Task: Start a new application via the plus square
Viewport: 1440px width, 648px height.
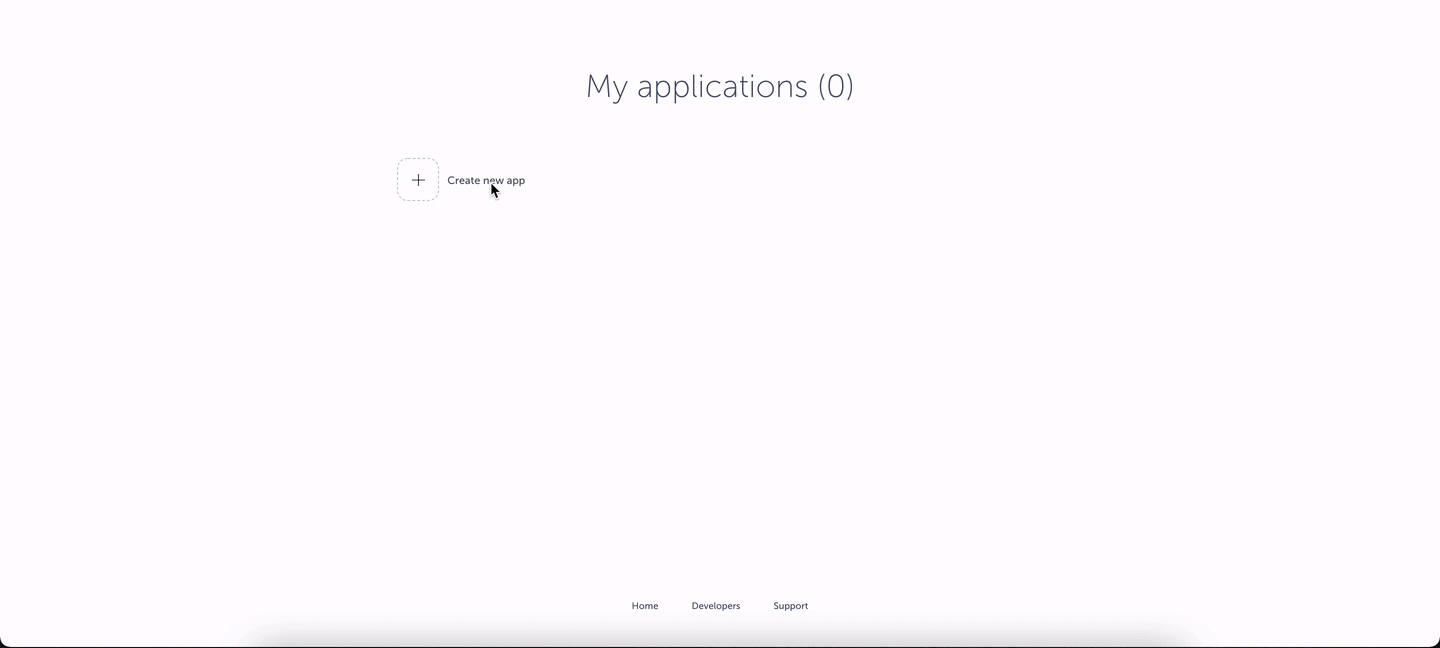Action: click(418, 180)
